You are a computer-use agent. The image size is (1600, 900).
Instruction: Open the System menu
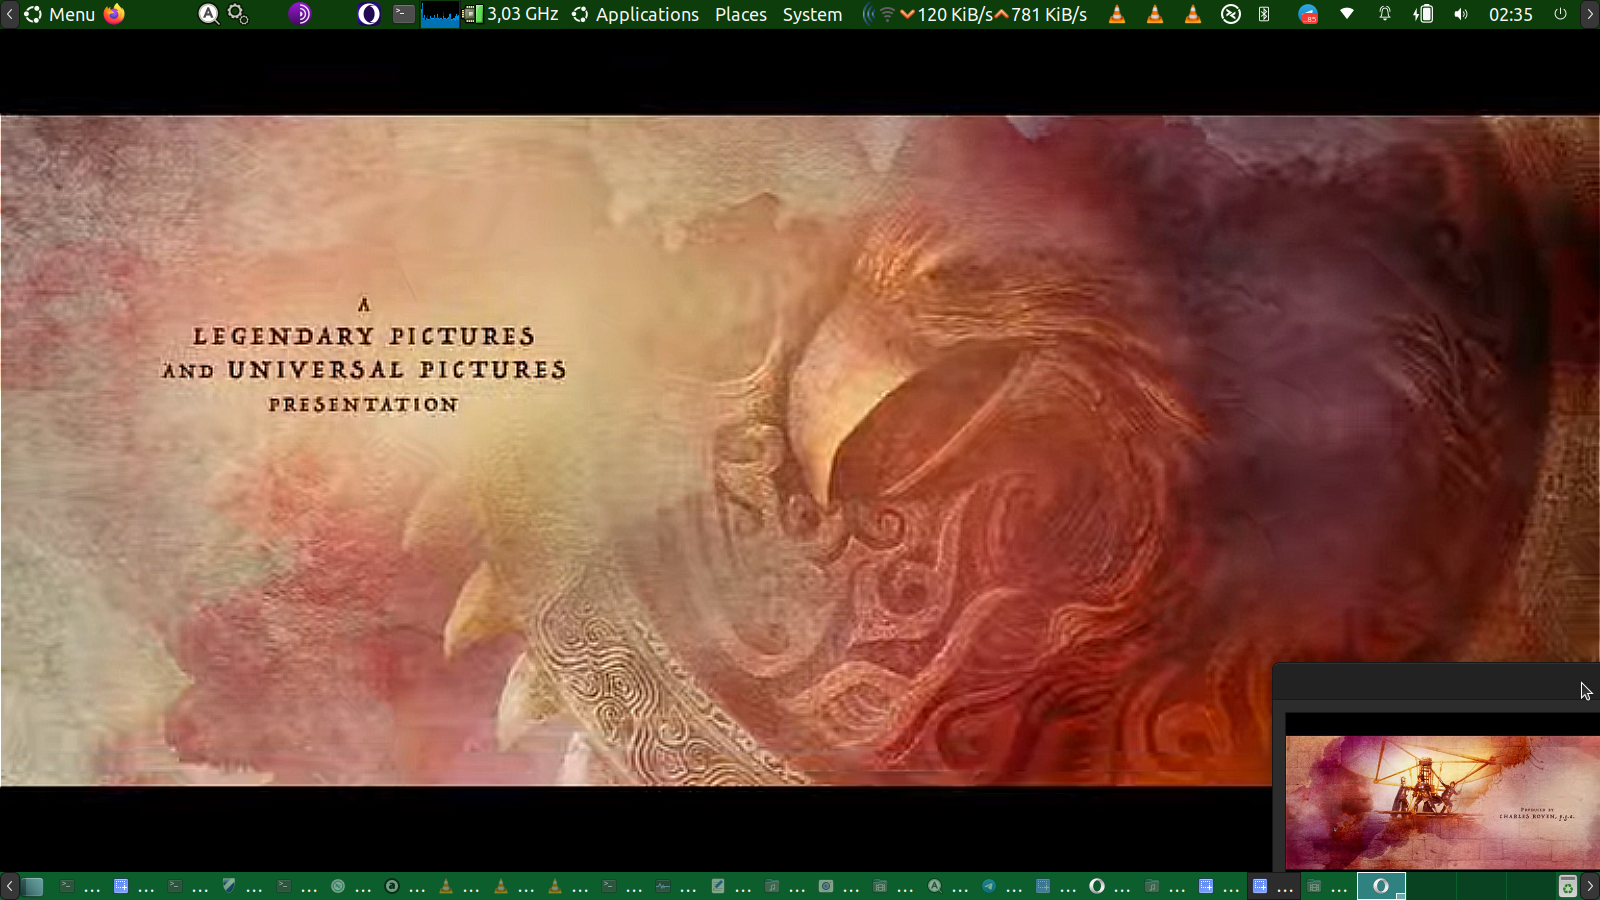pyautogui.click(x=812, y=14)
